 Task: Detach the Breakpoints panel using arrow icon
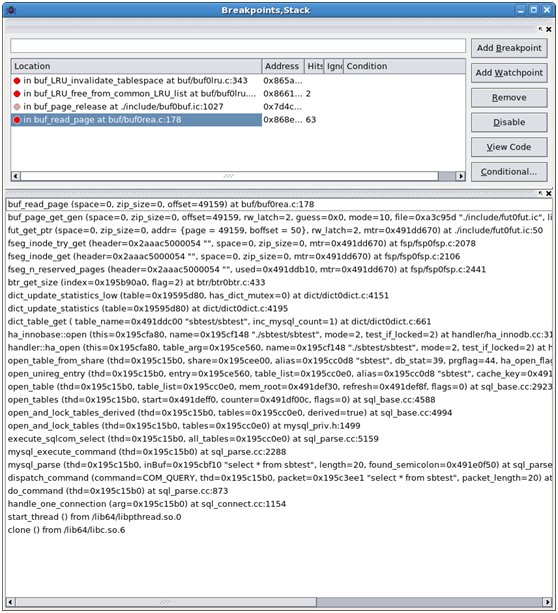tap(540, 29)
